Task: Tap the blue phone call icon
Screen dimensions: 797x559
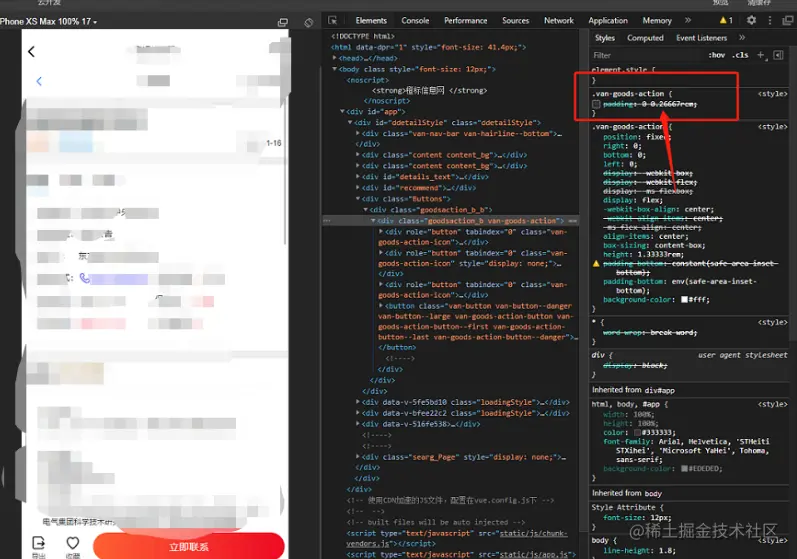Action: pyautogui.click(x=84, y=278)
